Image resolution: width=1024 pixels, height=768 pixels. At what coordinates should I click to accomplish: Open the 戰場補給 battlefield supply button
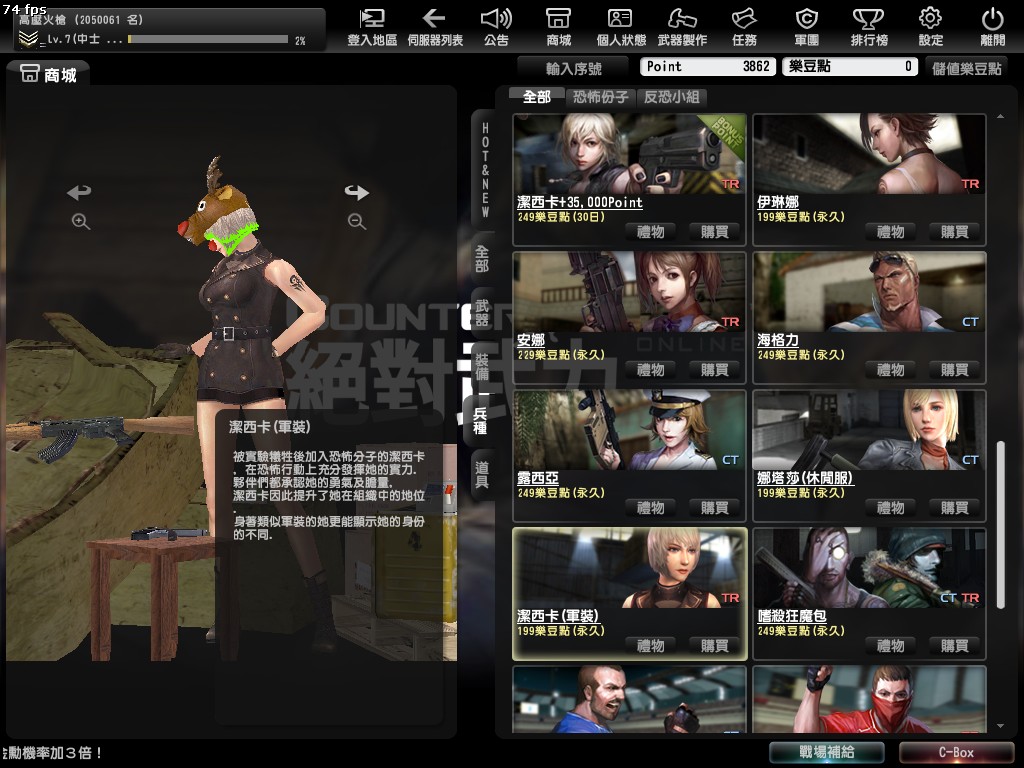827,752
